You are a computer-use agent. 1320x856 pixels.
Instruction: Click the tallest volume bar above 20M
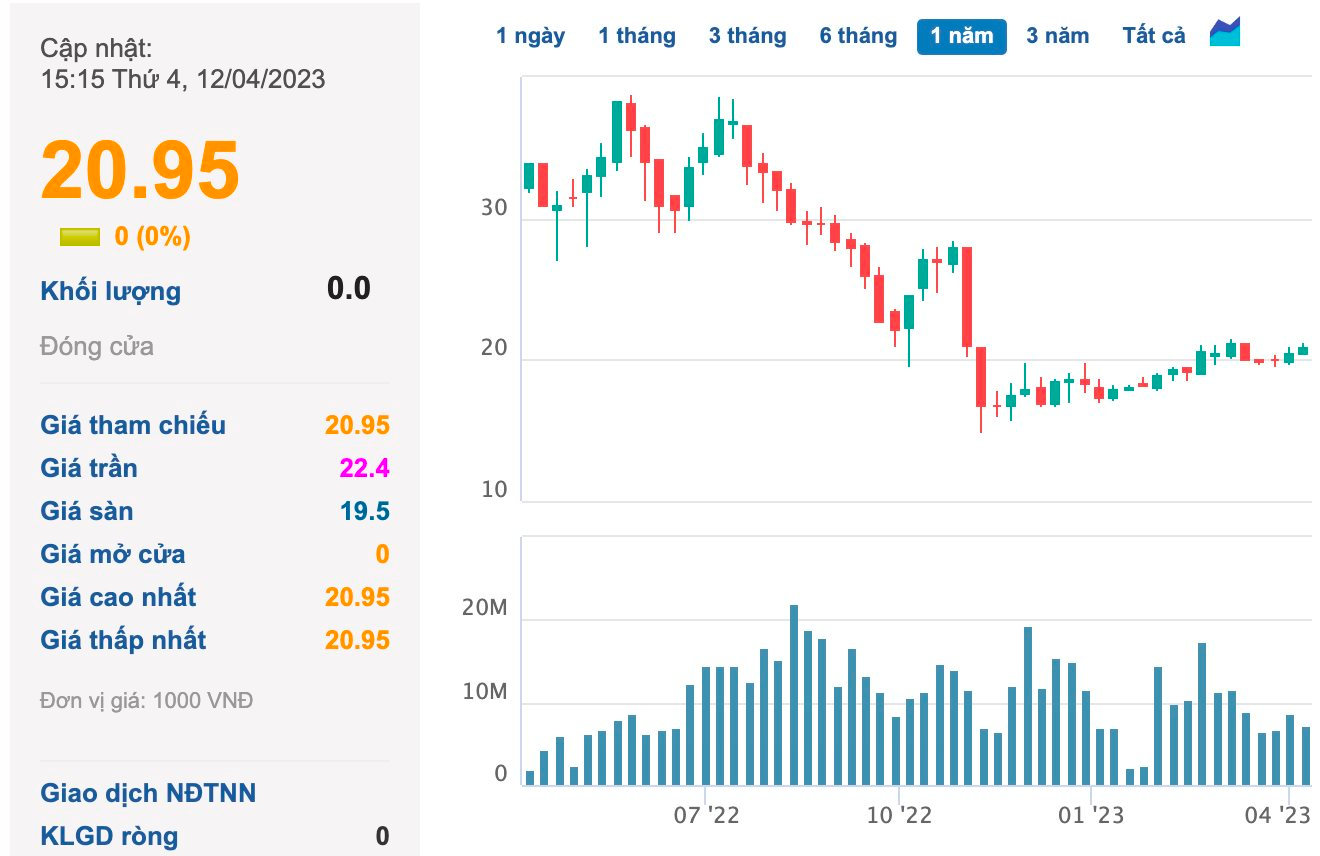click(794, 695)
